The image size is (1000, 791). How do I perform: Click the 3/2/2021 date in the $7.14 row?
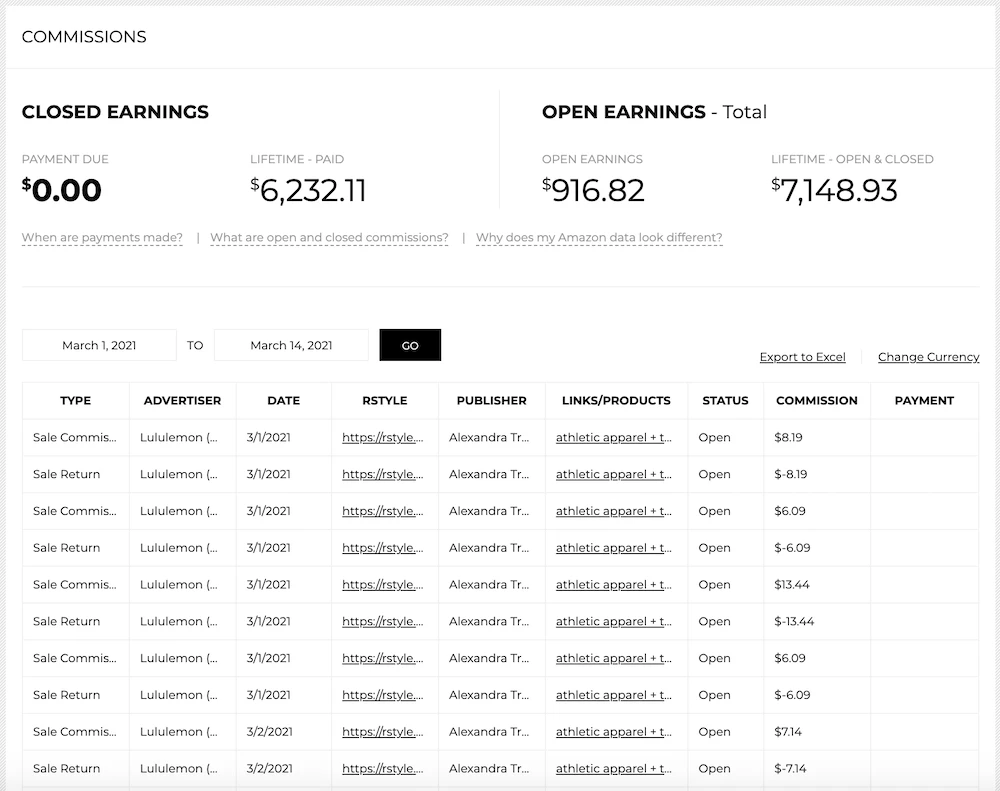[x=269, y=732]
